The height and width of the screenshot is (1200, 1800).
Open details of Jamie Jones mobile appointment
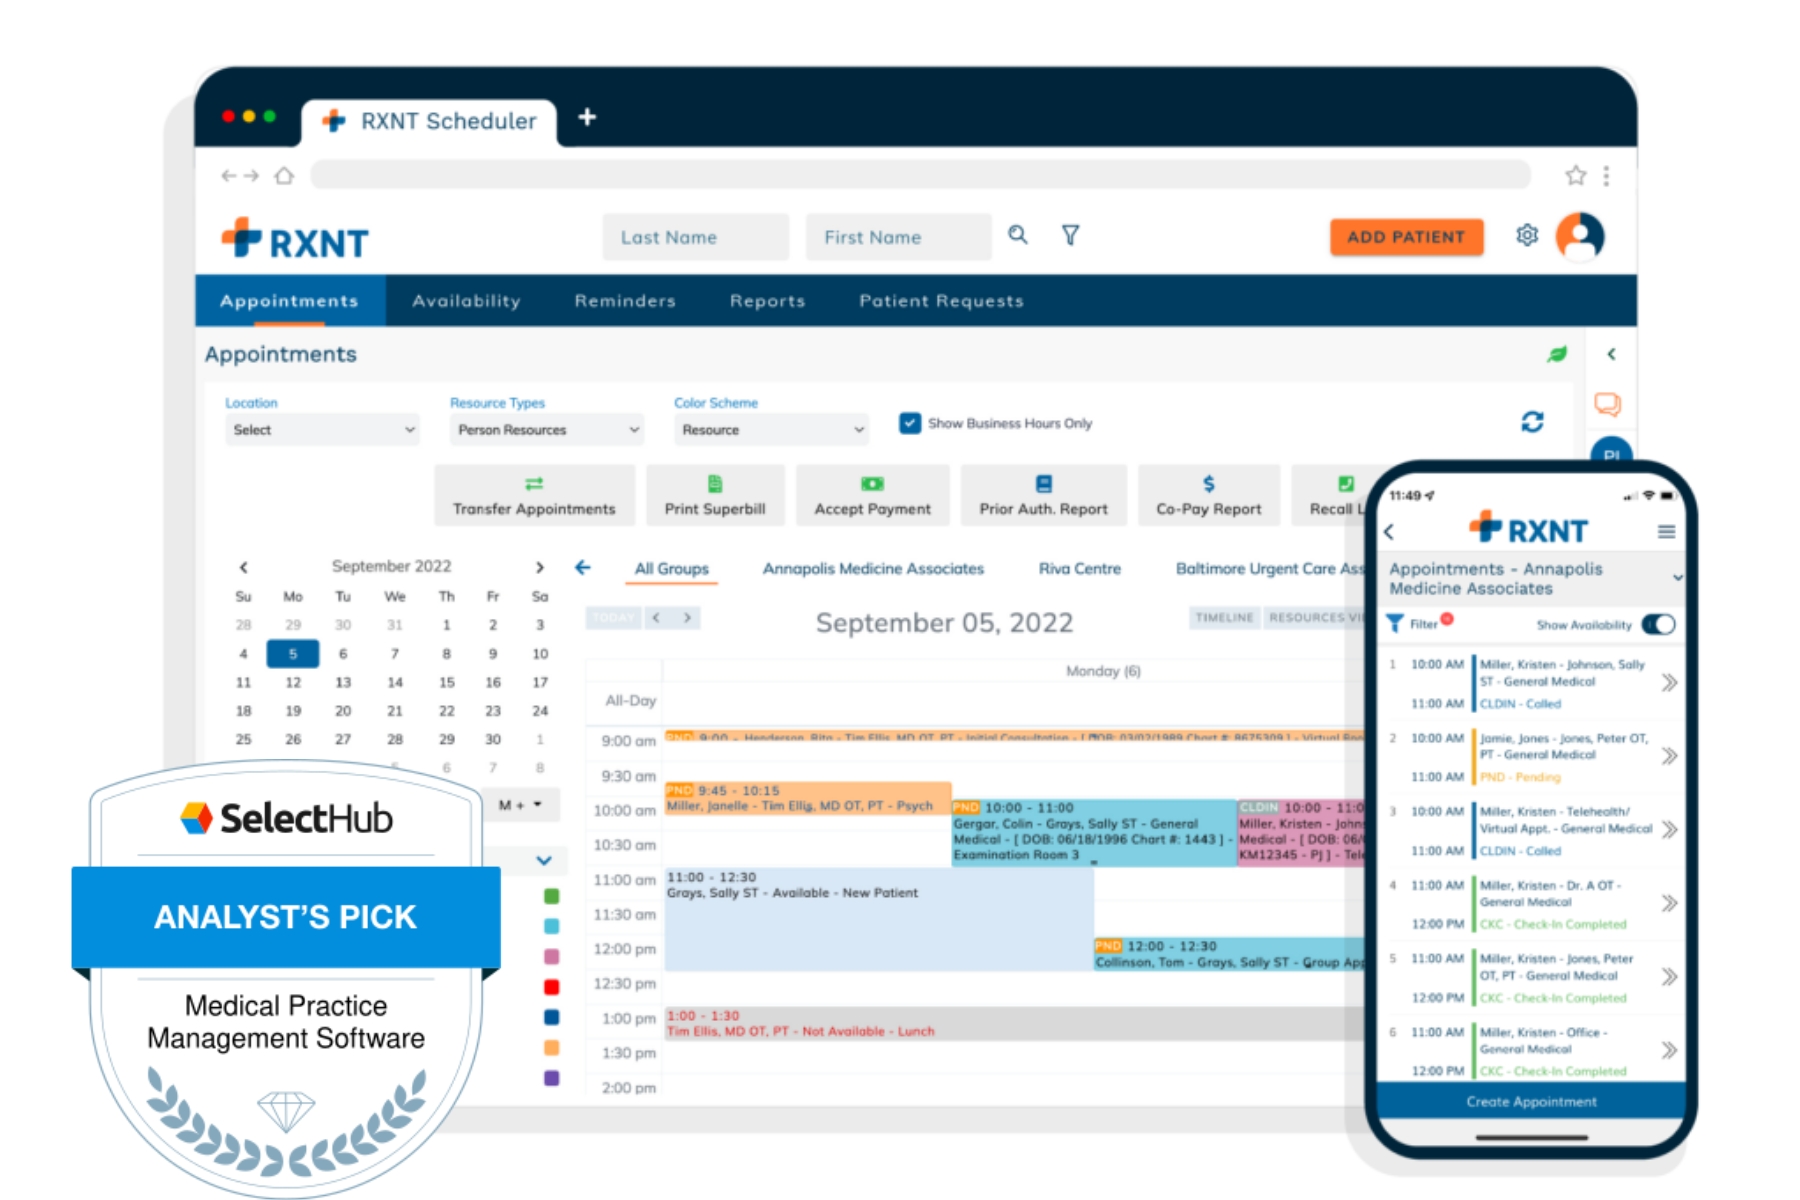coord(1669,757)
